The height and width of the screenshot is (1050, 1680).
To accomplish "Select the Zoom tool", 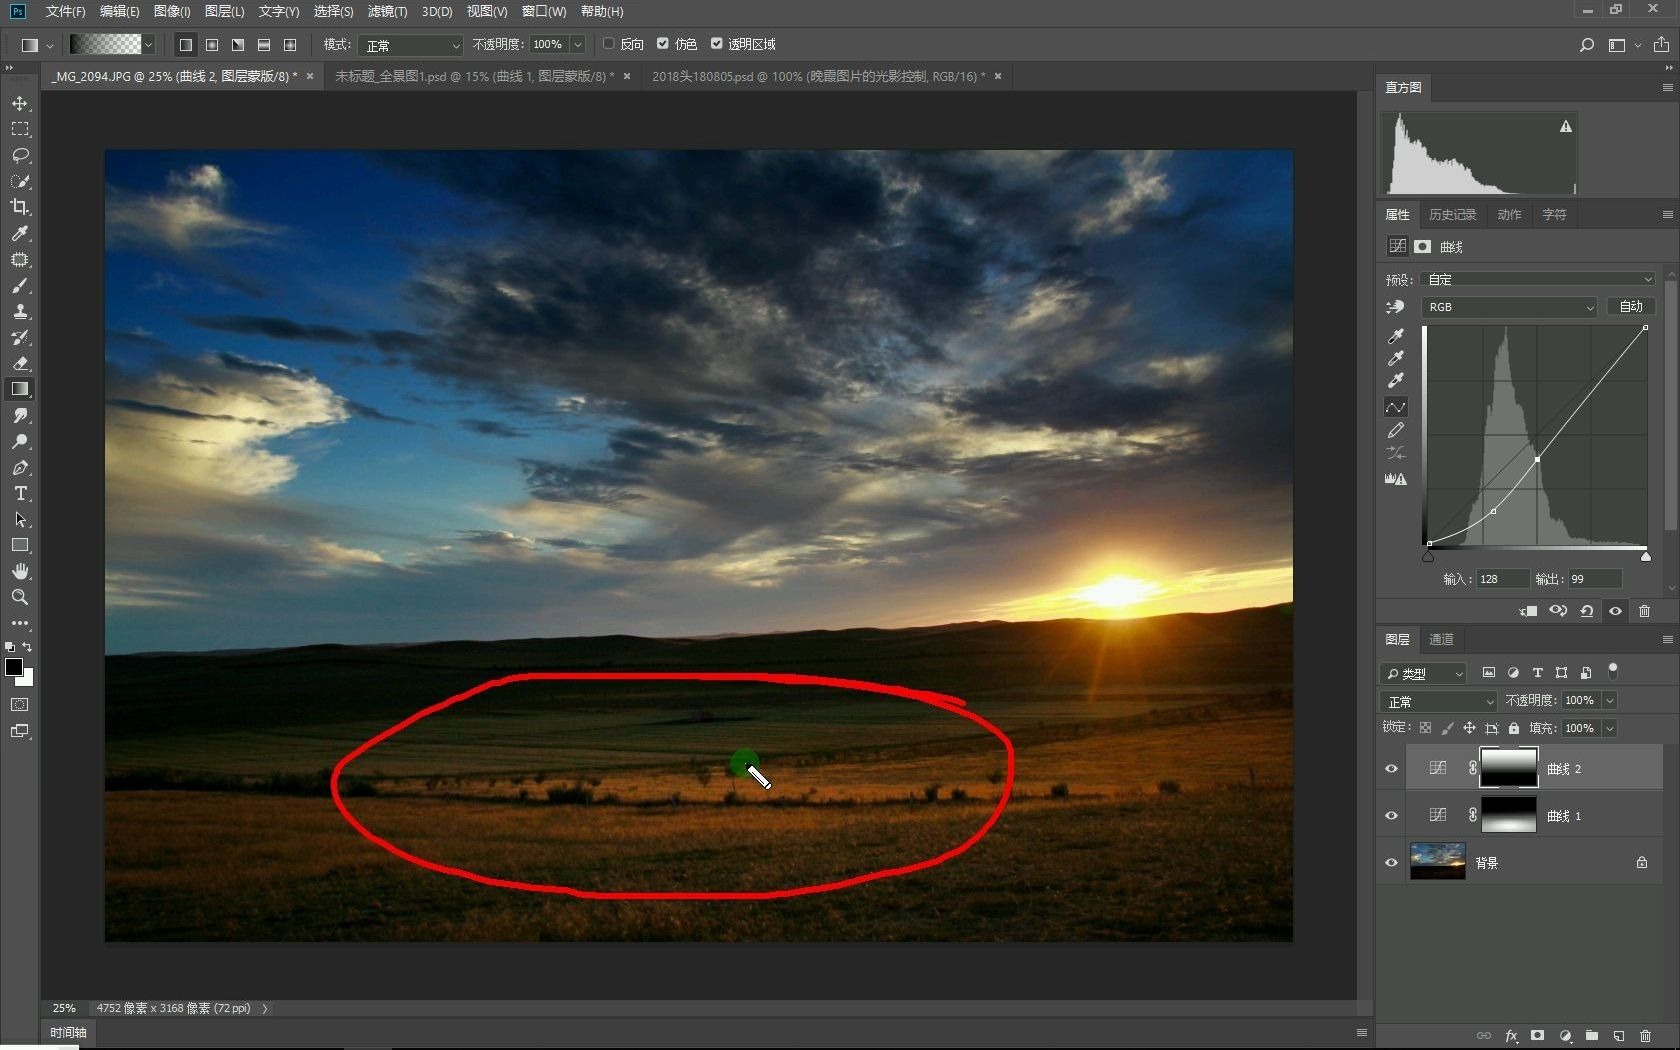I will point(20,598).
